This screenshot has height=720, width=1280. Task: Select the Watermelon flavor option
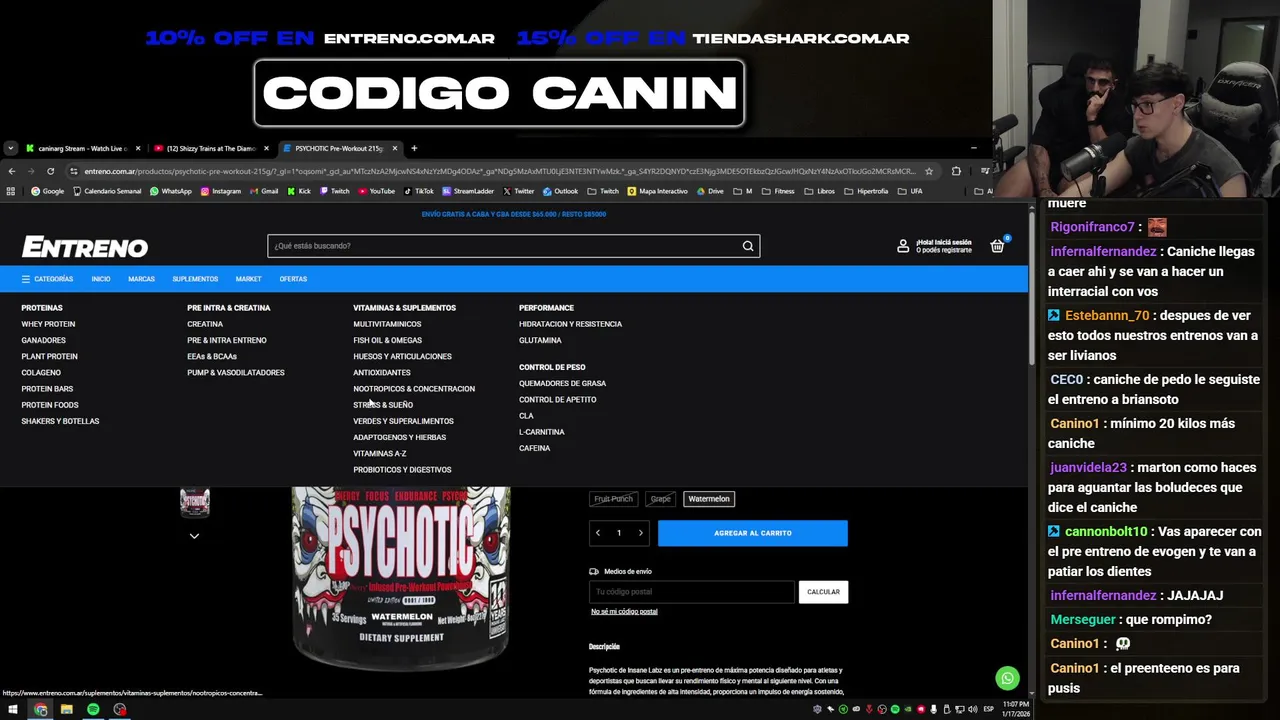pos(709,498)
